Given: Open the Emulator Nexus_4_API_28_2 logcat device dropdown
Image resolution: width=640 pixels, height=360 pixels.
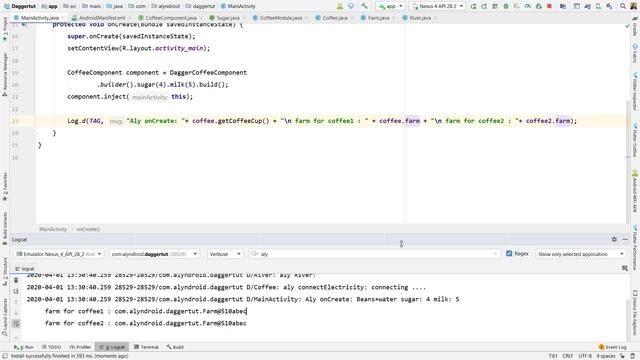Looking at the screenshot, I should tap(58, 254).
